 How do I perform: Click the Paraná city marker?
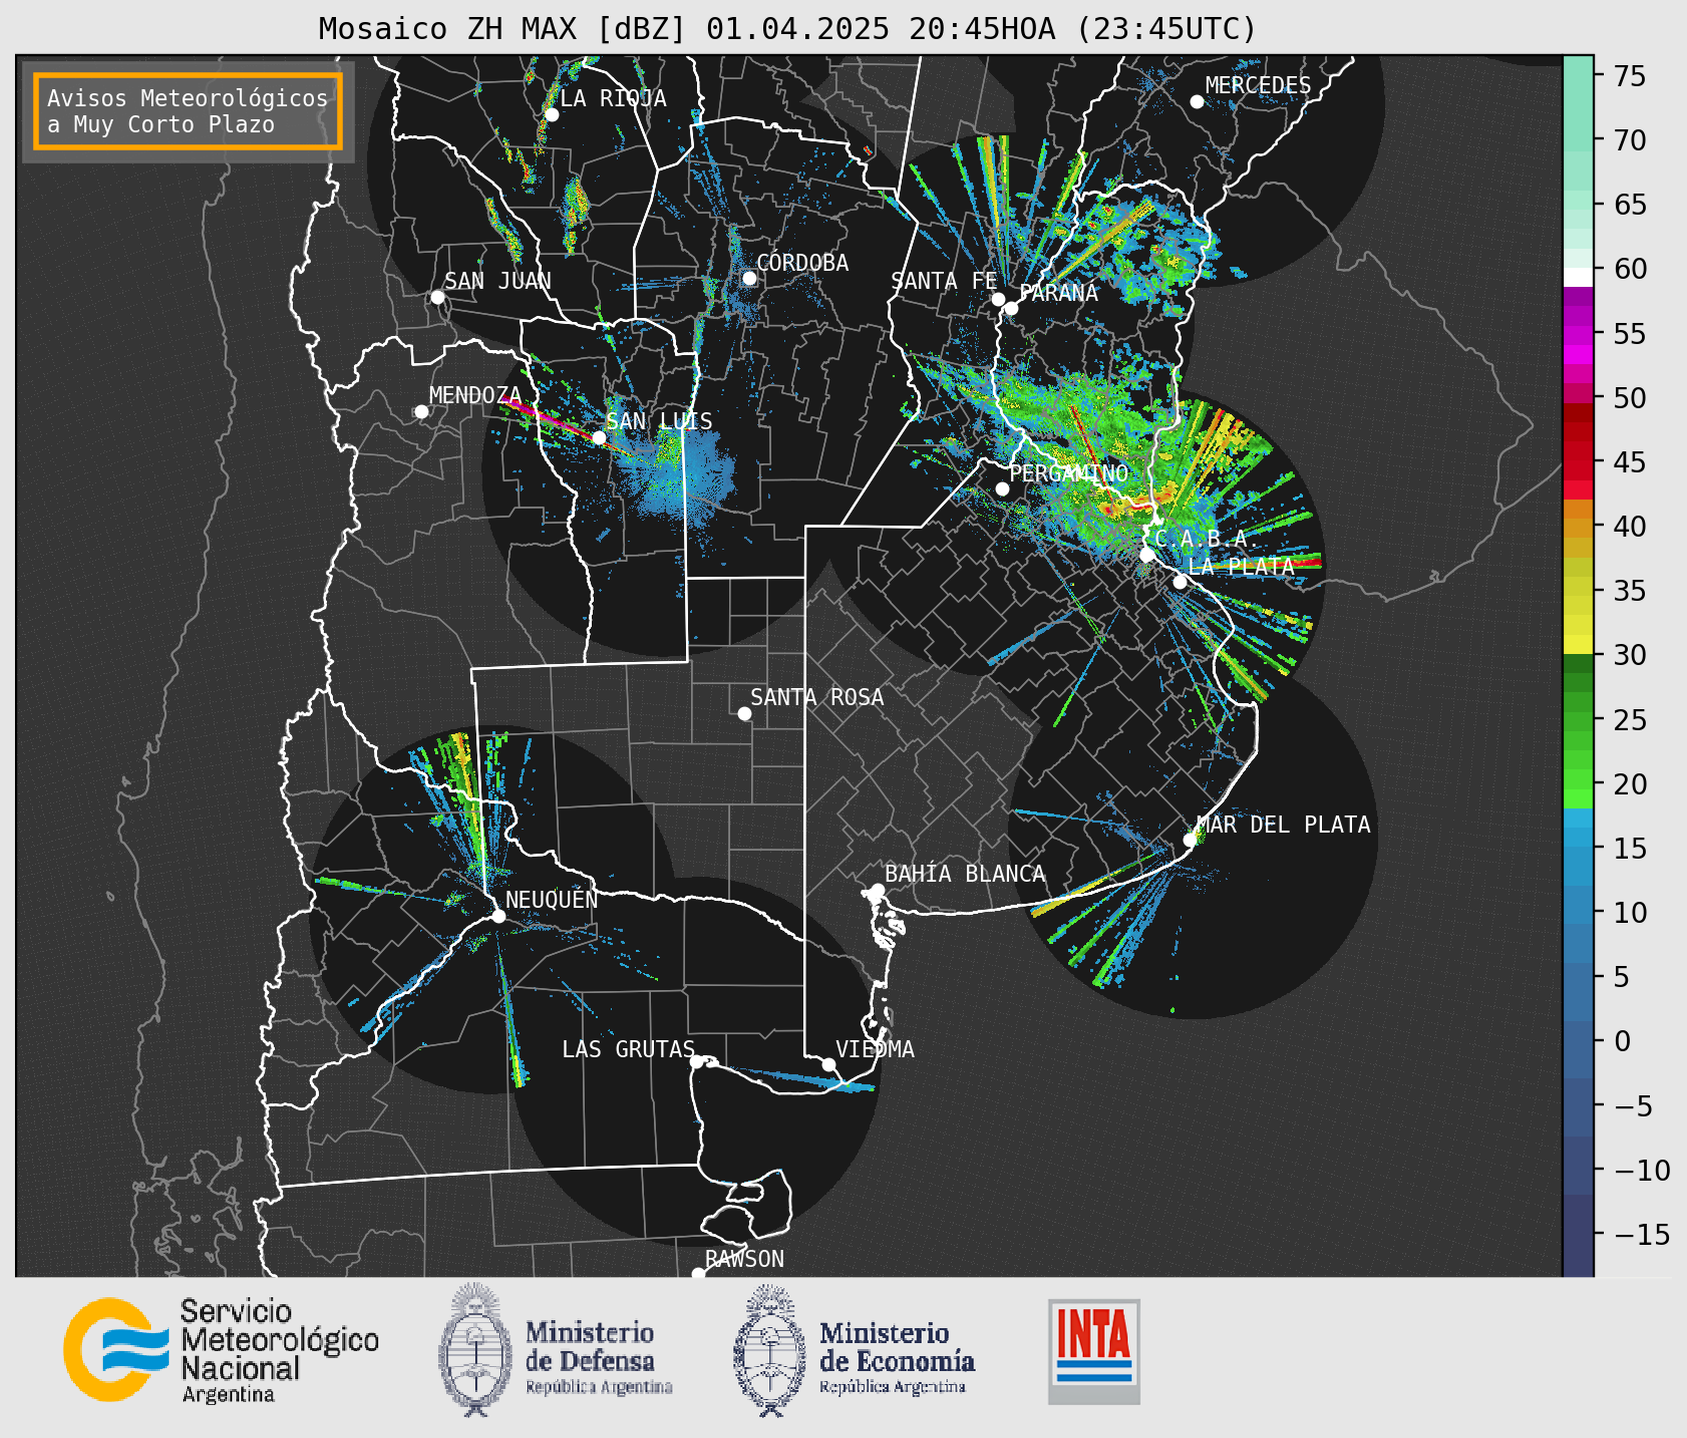(x=1011, y=308)
